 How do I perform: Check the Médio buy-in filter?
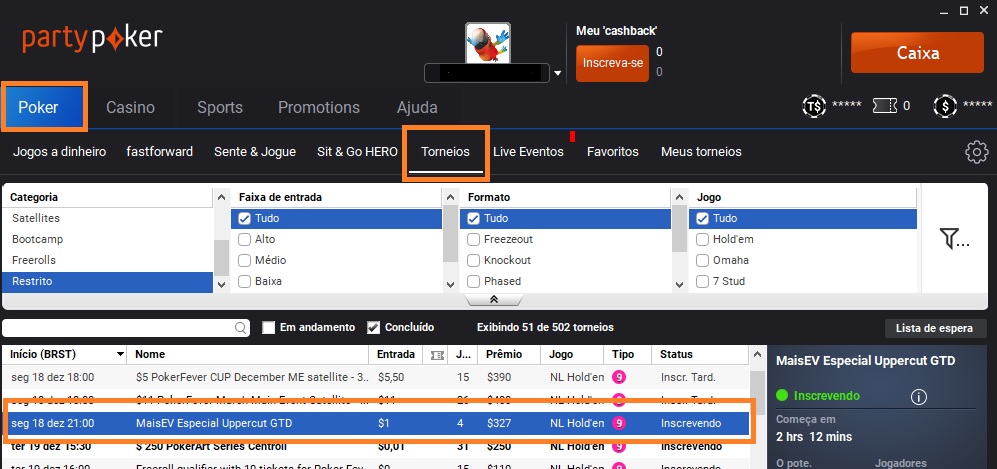point(244,261)
